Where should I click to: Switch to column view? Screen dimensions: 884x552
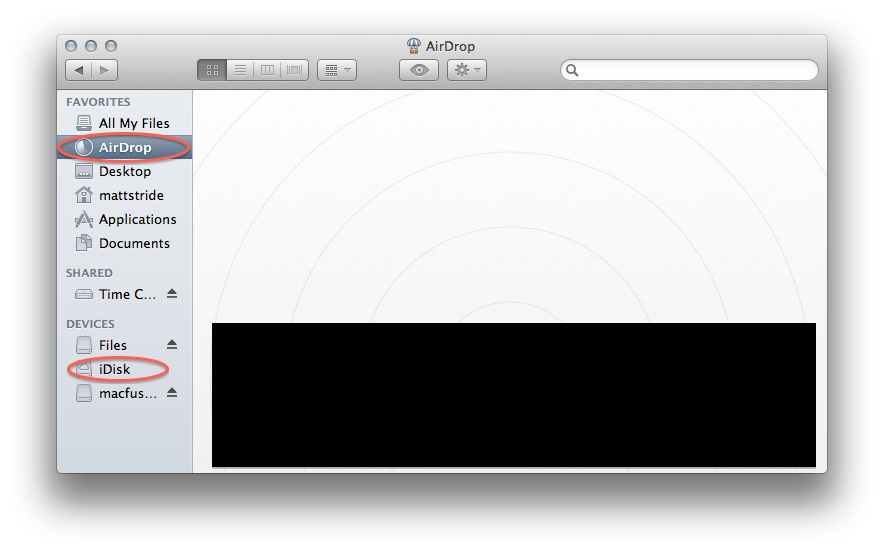pyautogui.click(x=267, y=70)
